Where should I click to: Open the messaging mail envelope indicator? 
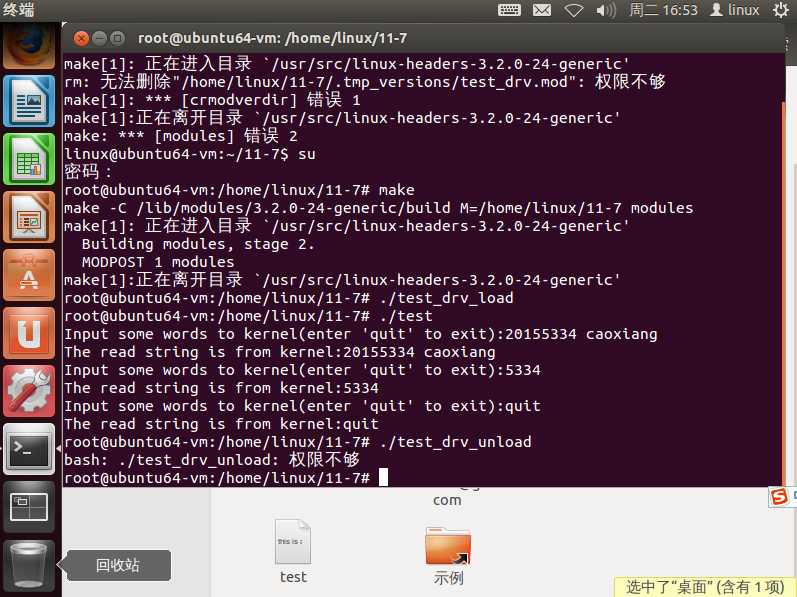[542, 10]
